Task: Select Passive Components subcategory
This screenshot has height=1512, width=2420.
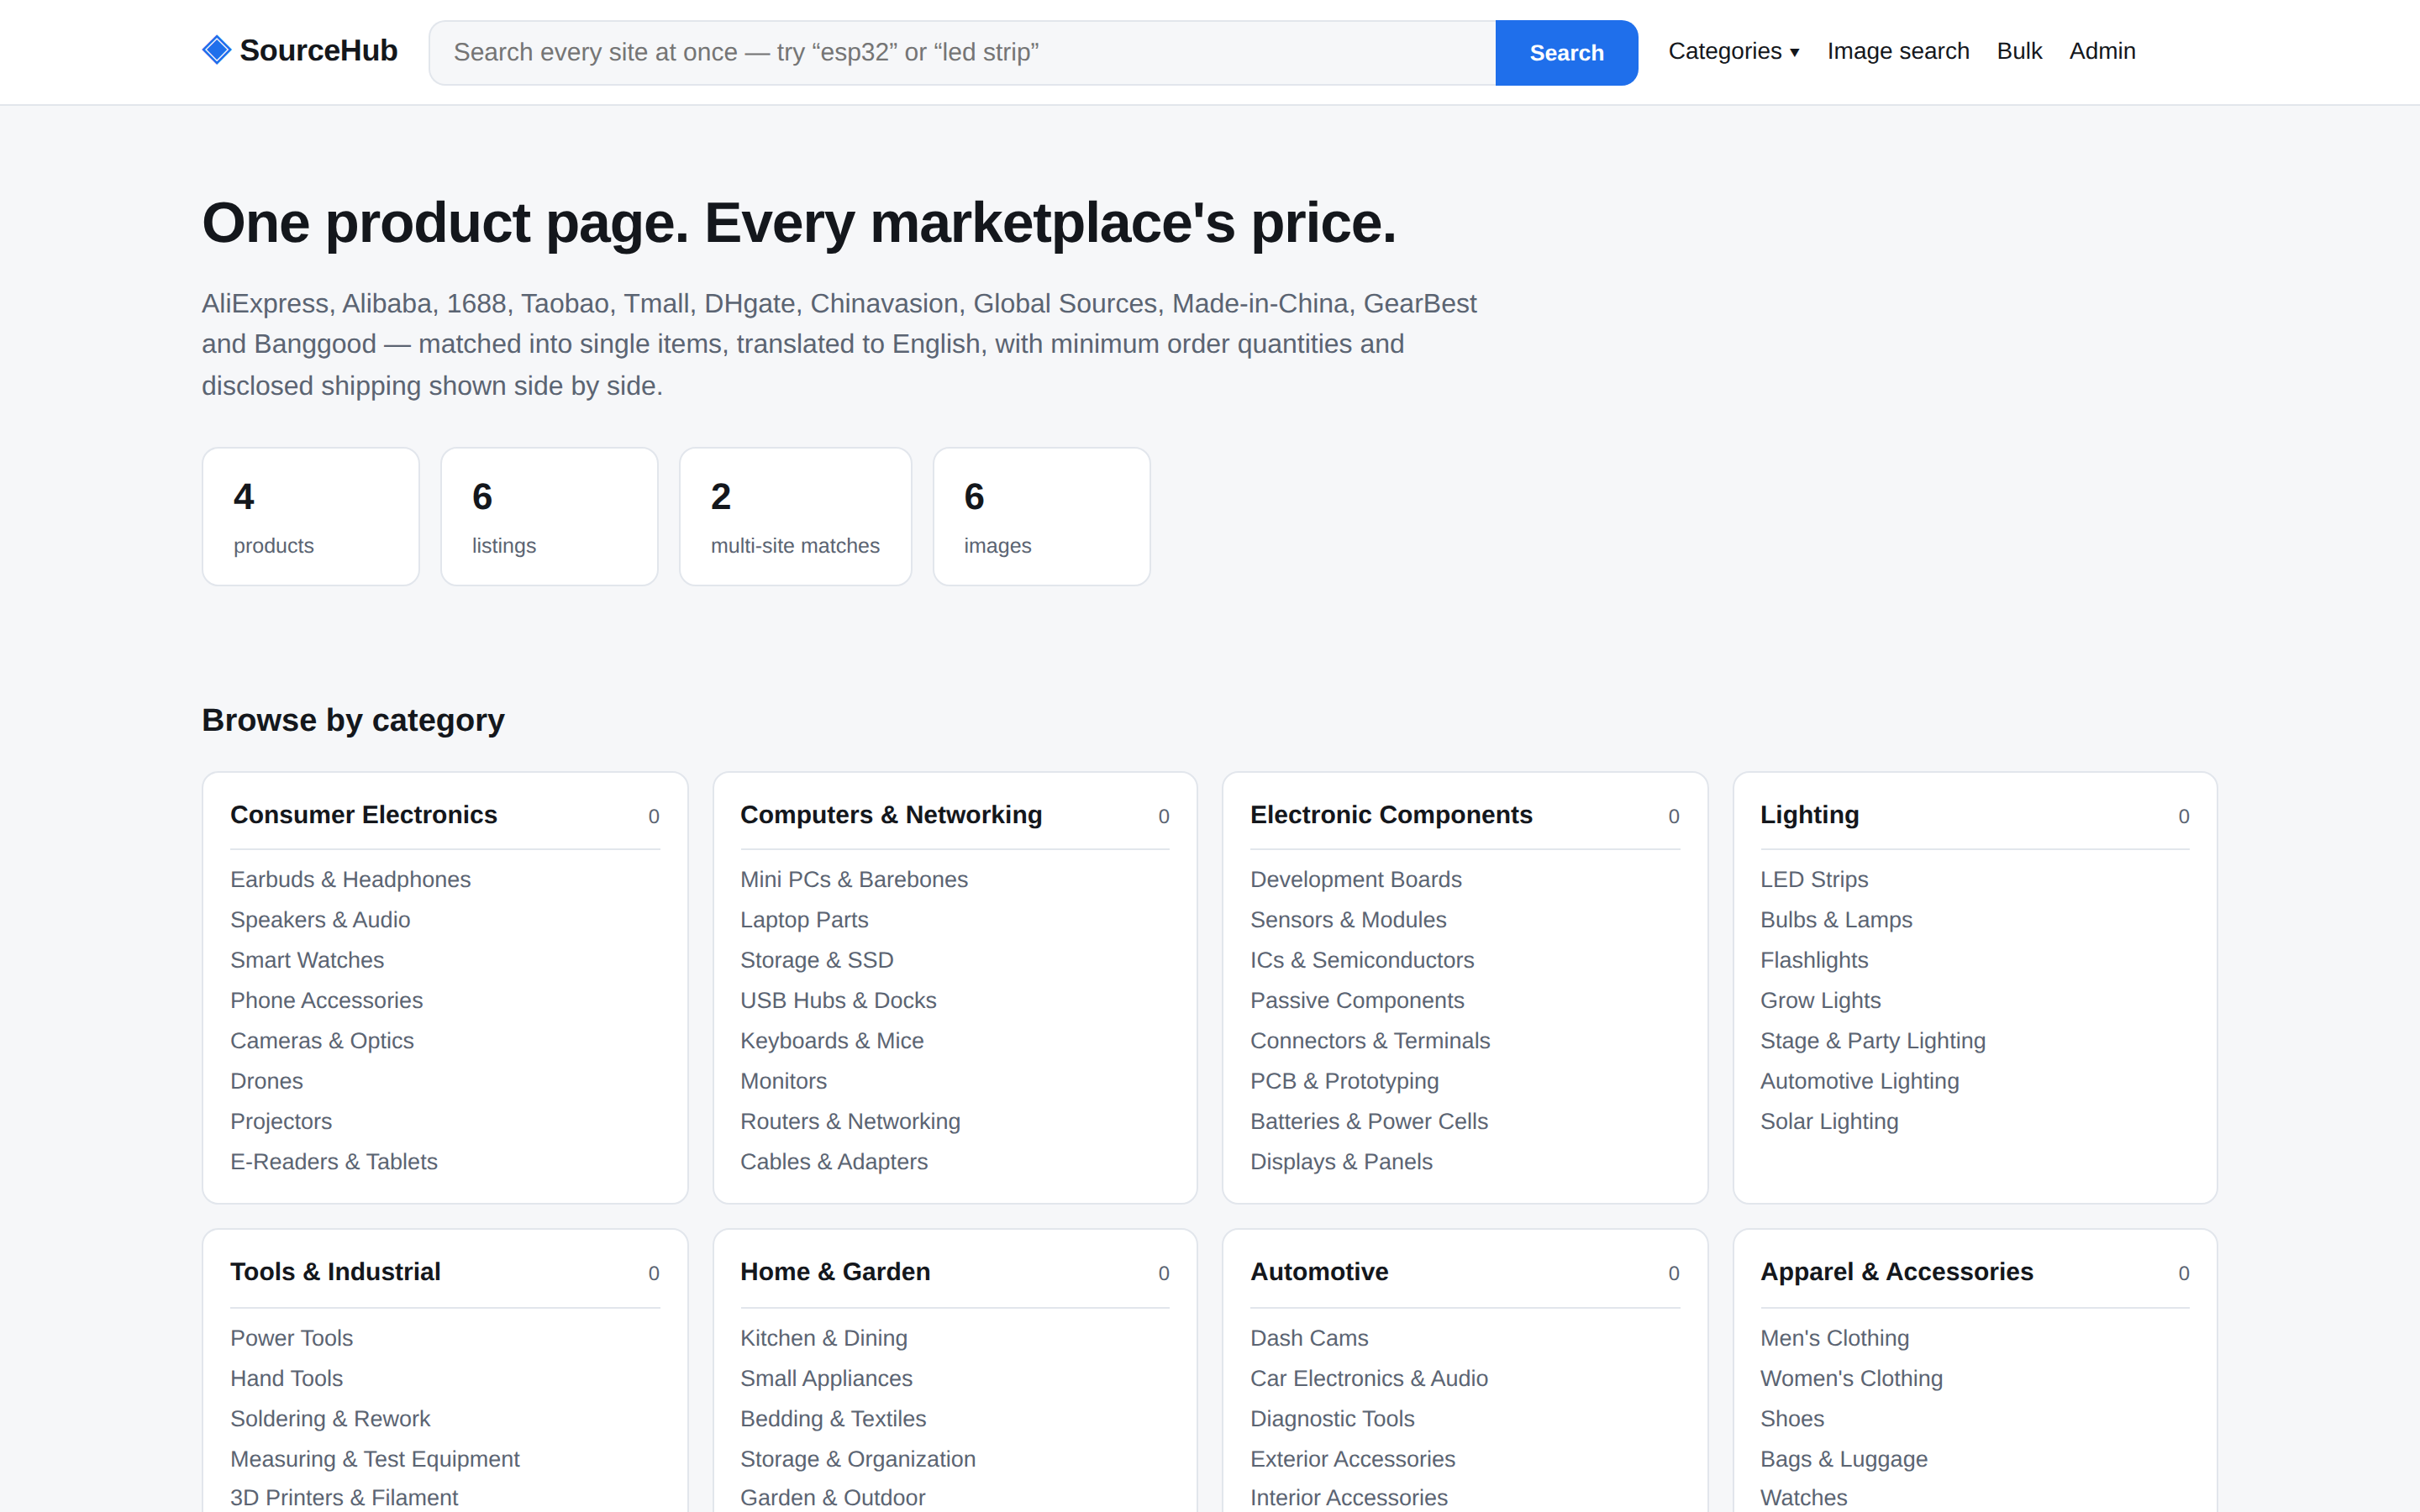Action: [1357, 1000]
